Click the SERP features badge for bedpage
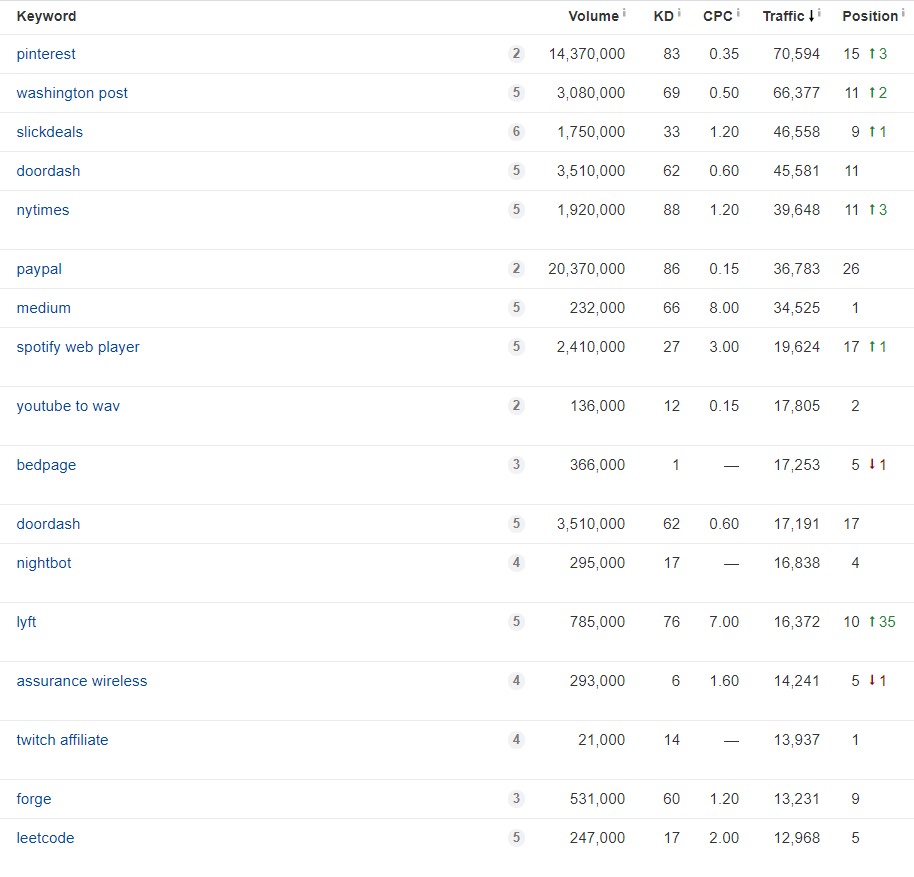Screen dimensions: 914x877 (516, 464)
